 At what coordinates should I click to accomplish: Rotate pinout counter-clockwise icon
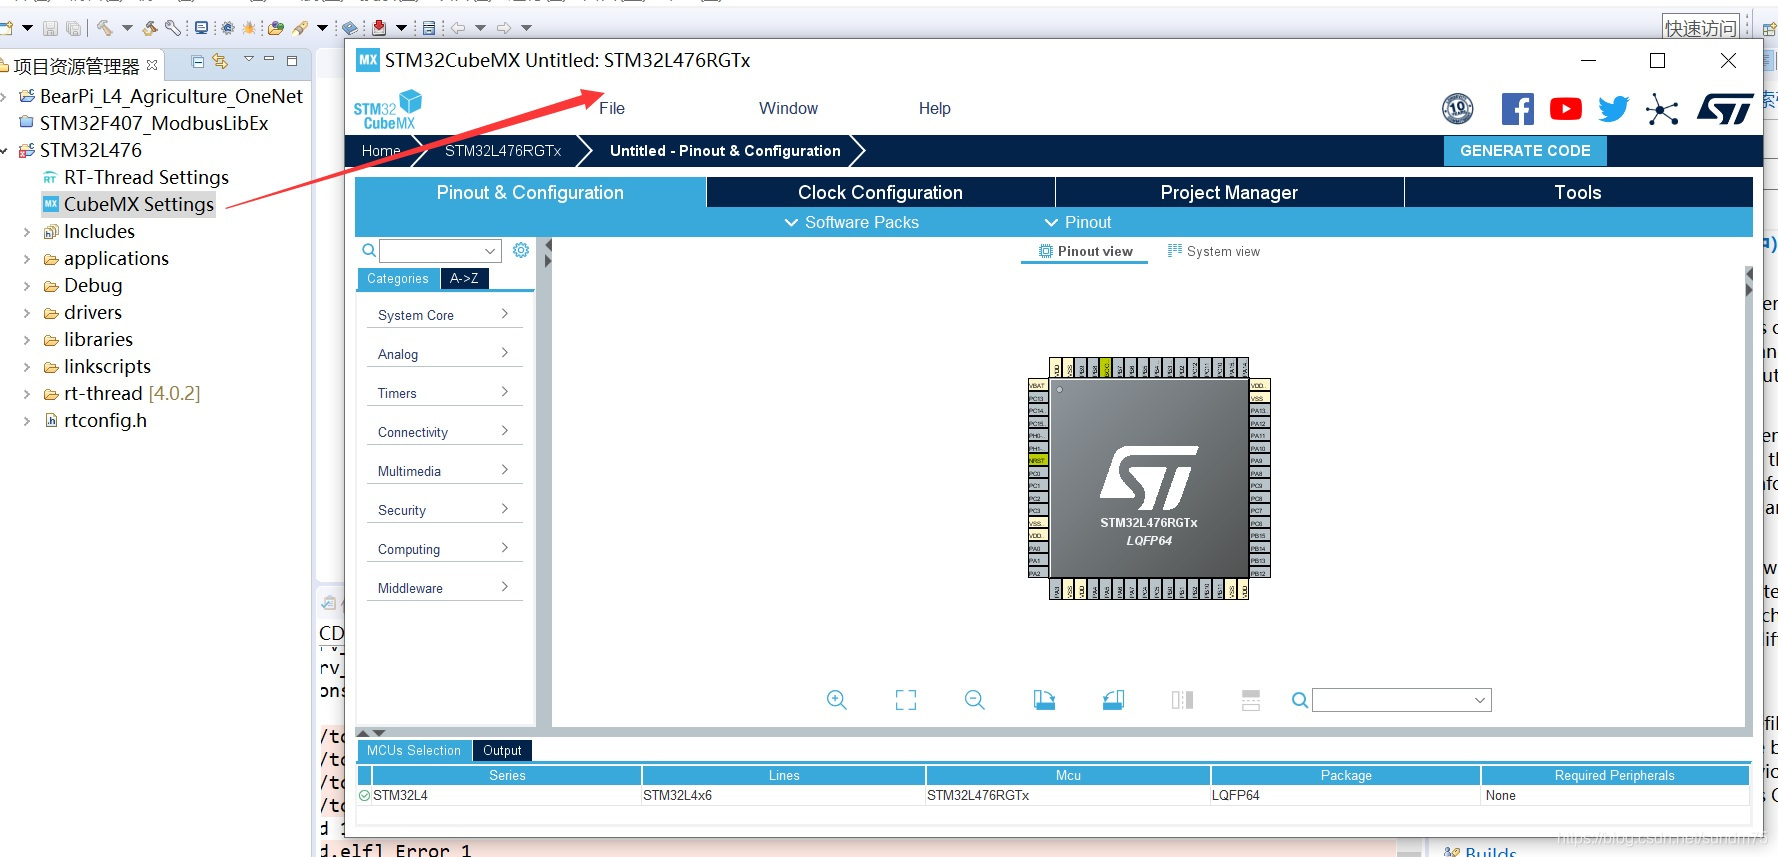click(x=1113, y=700)
